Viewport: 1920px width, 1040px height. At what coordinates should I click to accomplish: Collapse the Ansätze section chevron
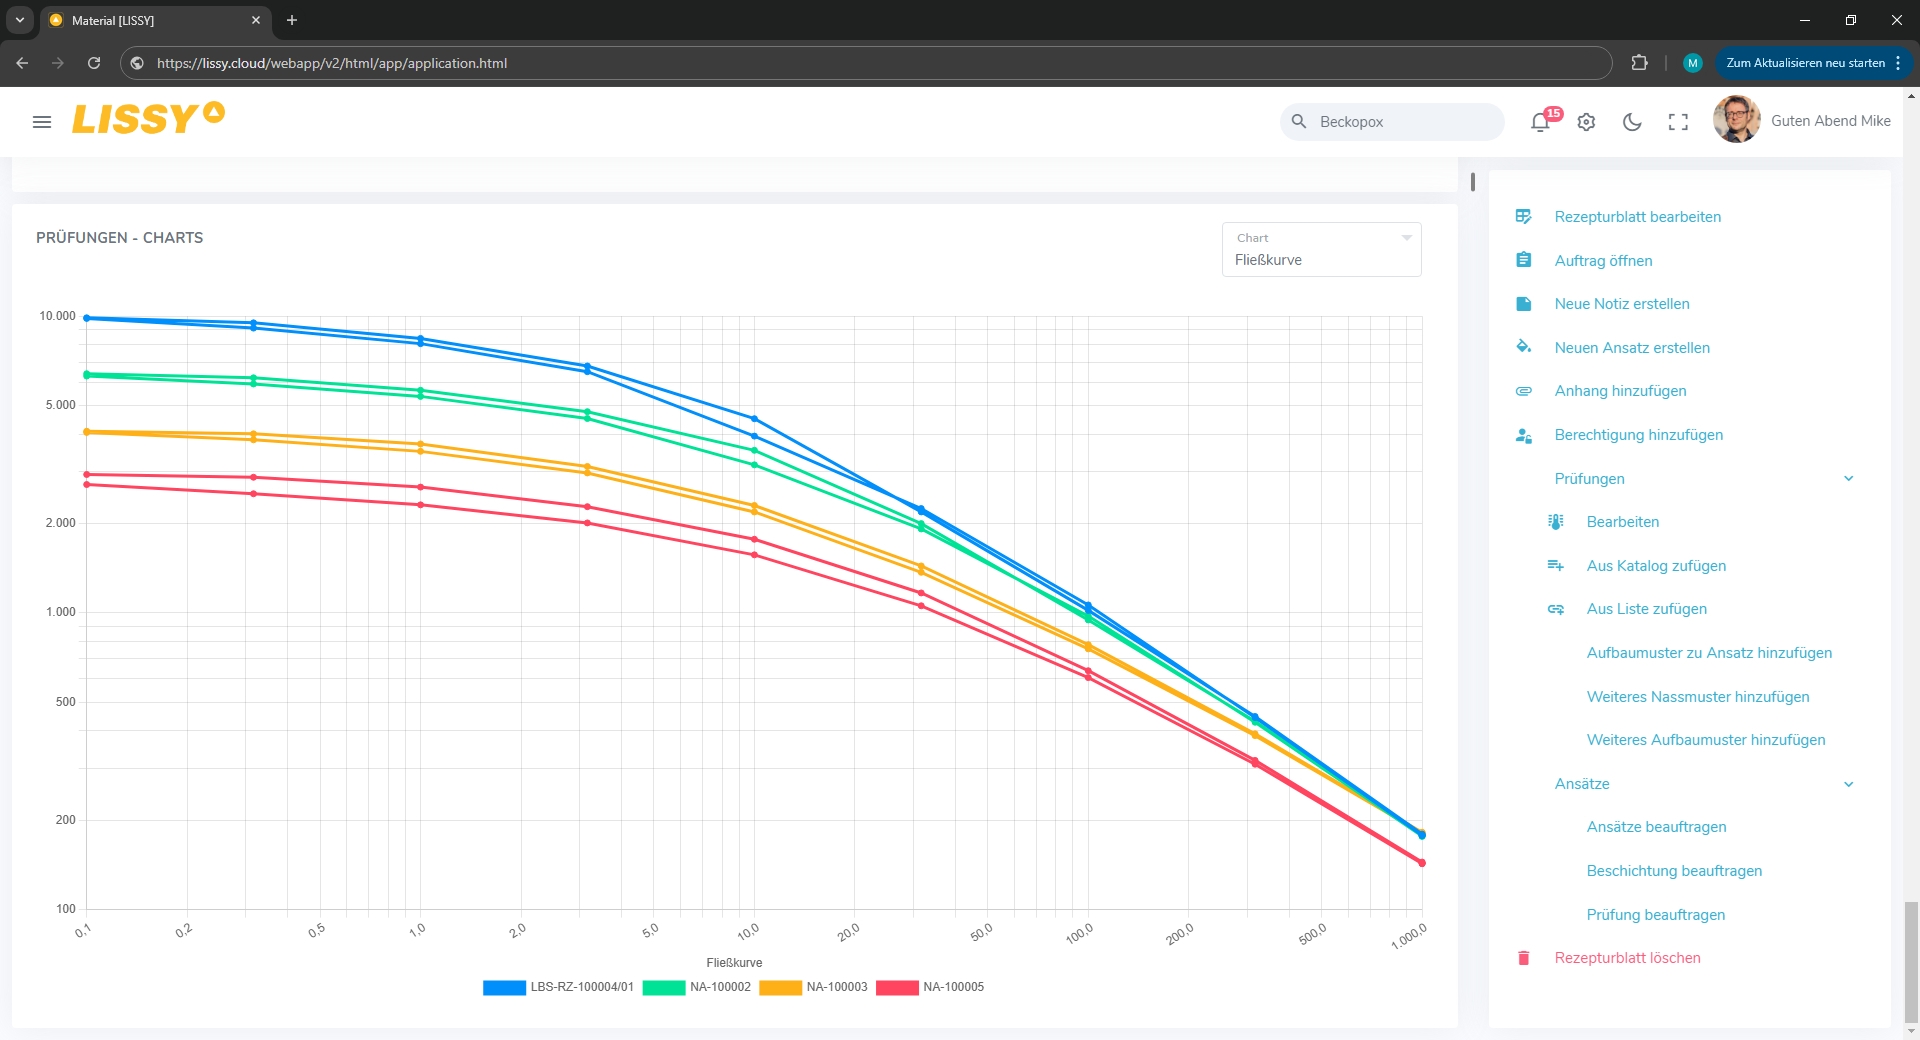point(1848,784)
